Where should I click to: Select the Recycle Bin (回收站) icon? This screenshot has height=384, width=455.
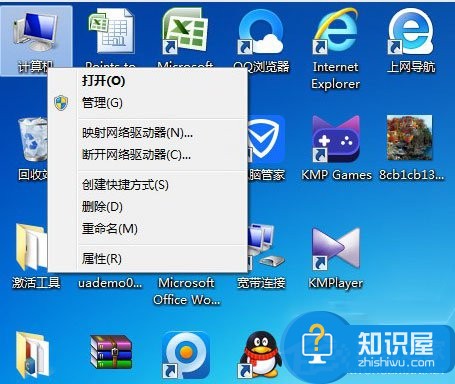[x=33, y=139]
